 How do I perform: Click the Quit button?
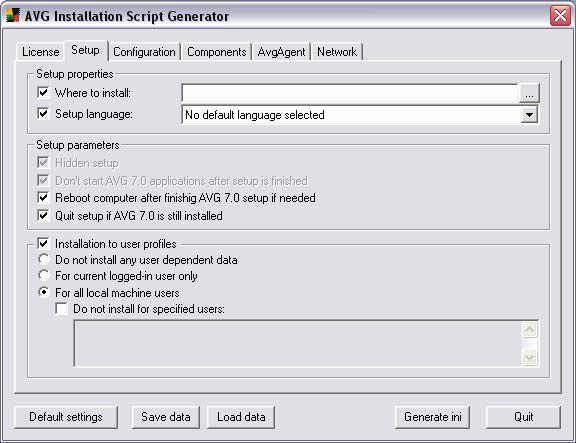click(523, 417)
